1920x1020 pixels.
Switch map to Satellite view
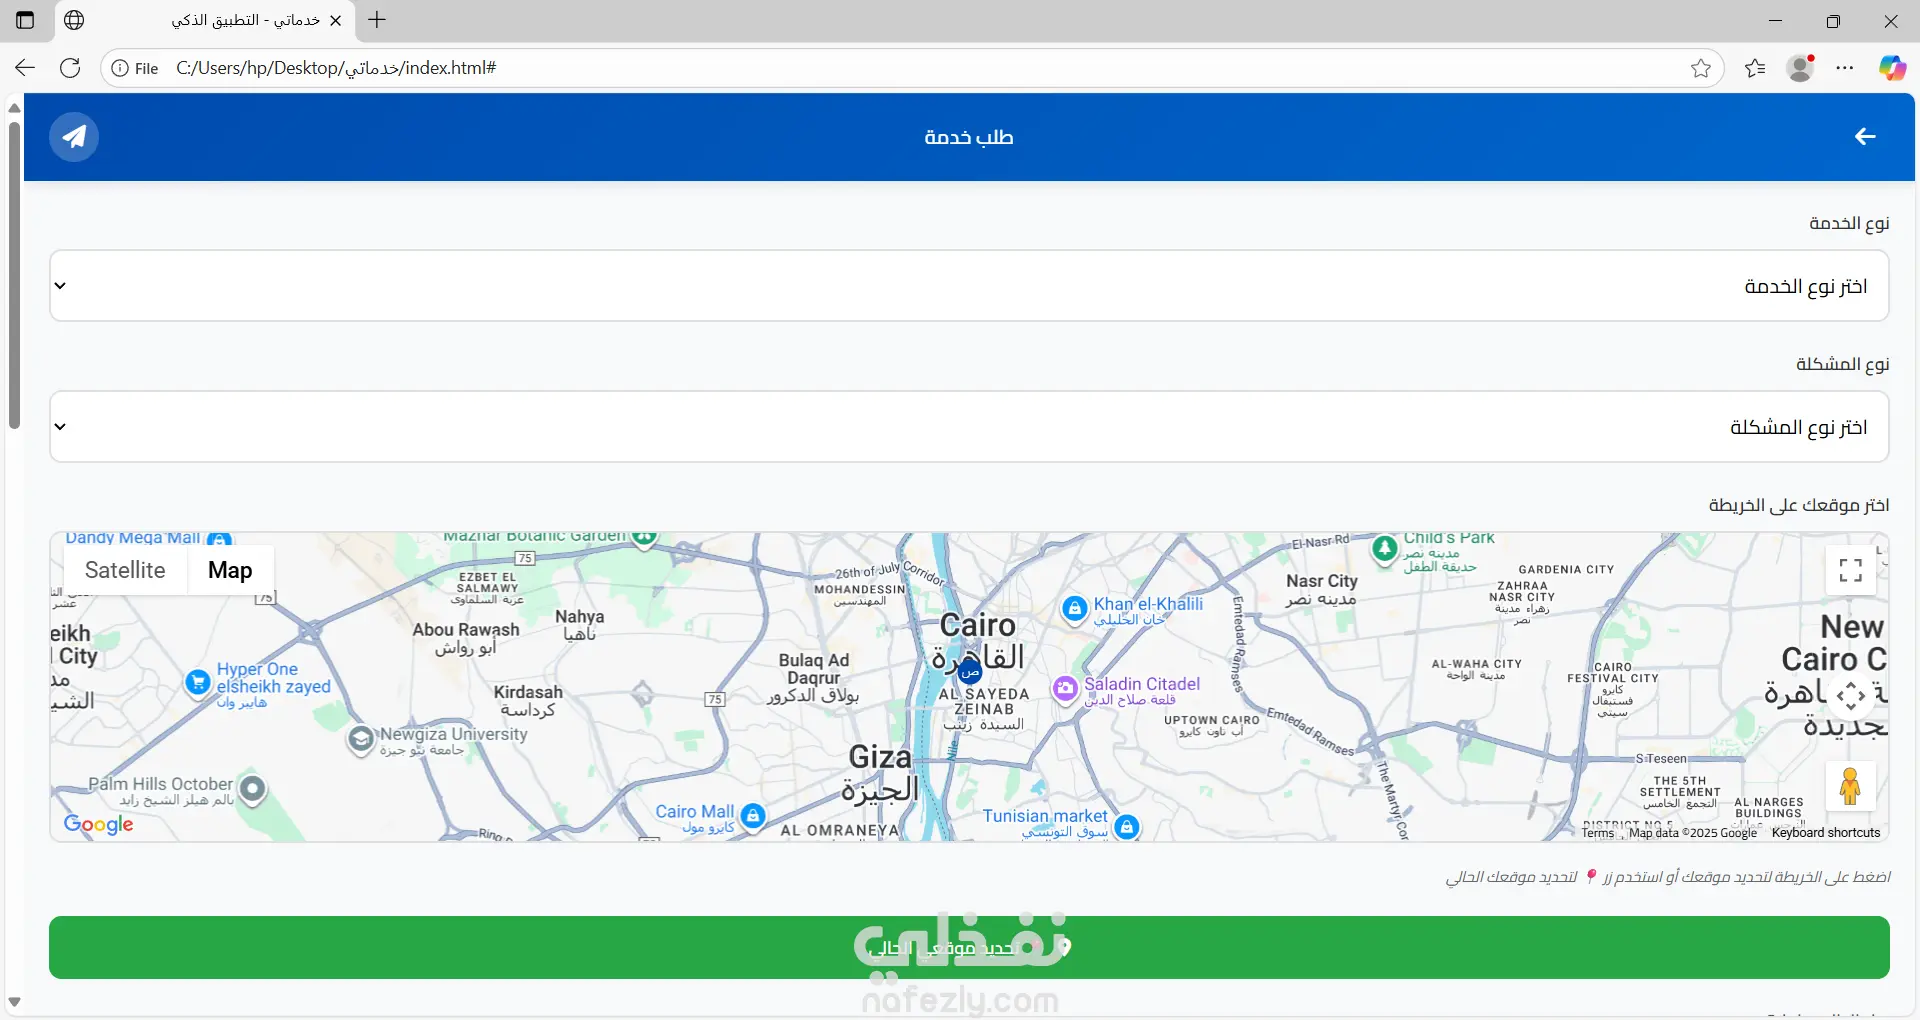125,570
